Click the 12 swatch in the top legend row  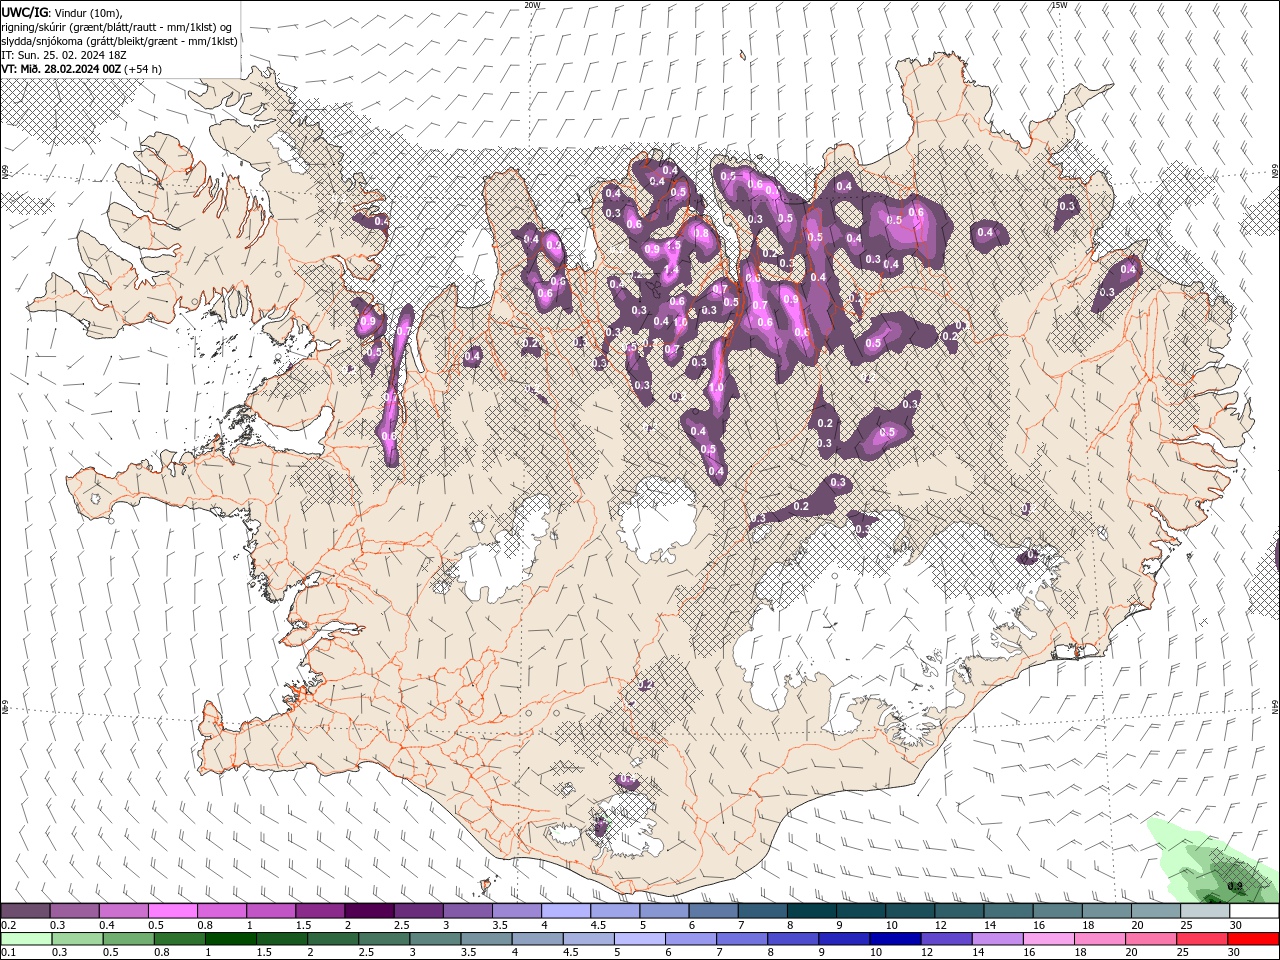click(959, 911)
